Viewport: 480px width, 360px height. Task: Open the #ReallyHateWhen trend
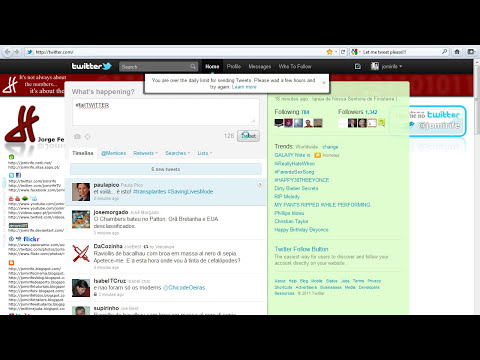pos(294,163)
